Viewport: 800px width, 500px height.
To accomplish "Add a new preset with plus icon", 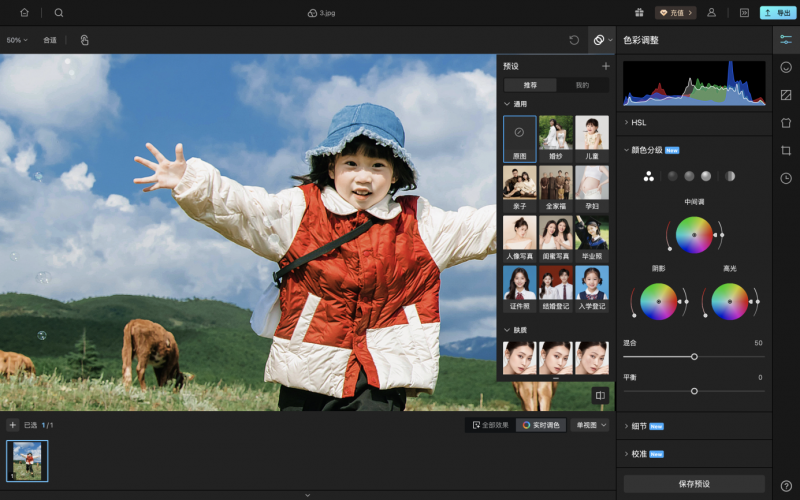I will point(605,66).
